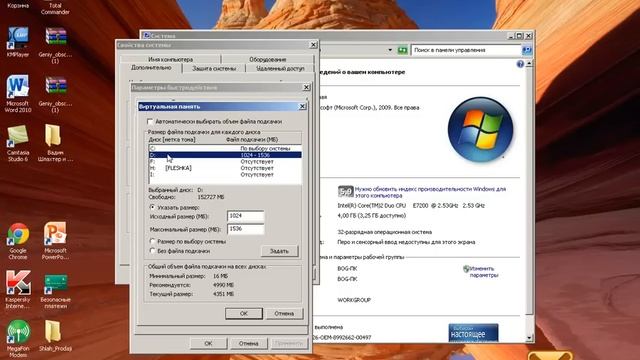Click Максимальный размер (МБ) input field

(x=245, y=229)
